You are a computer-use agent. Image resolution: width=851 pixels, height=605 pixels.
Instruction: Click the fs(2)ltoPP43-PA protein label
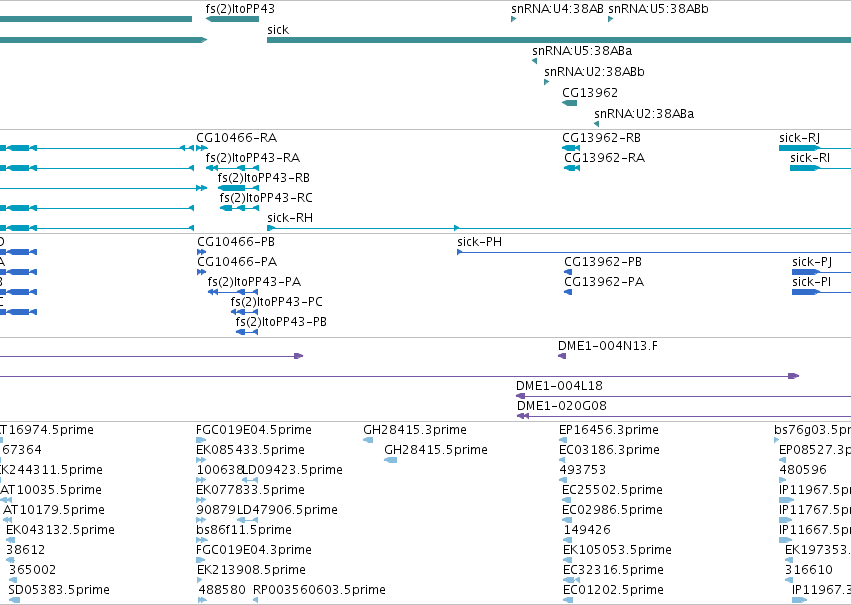pyautogui.click(x=254, y=282)
